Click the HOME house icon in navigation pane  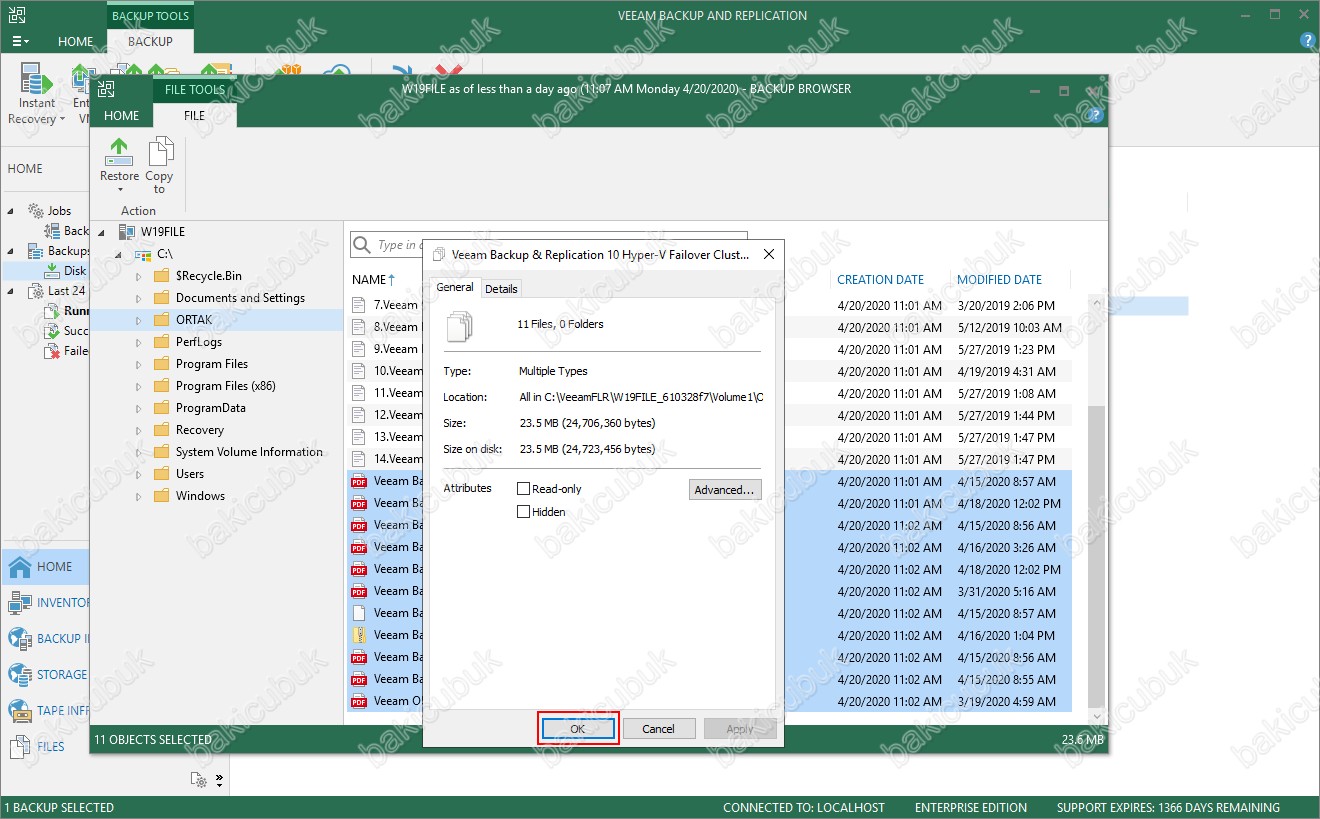coord(19,567)
